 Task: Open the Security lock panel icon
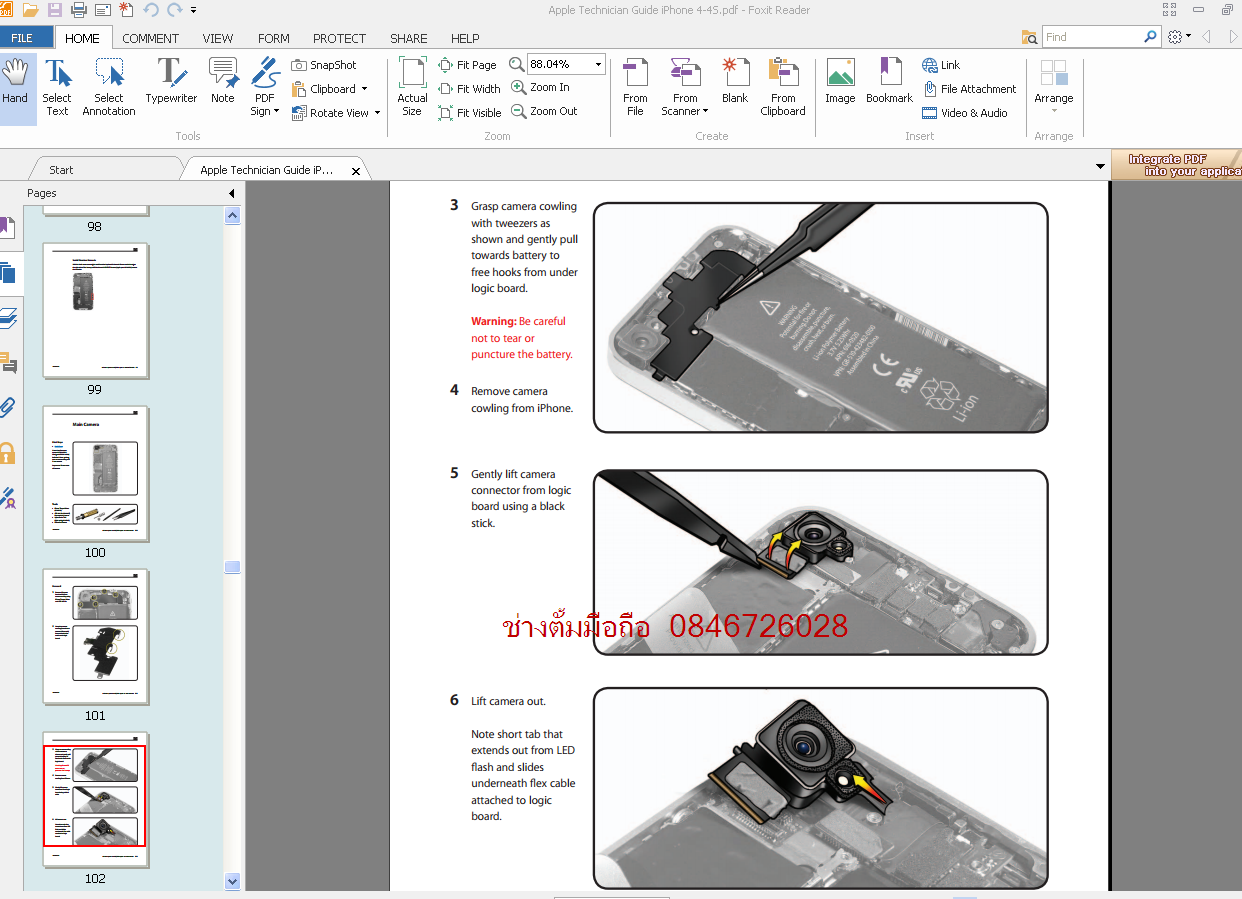(x=8, y=453)
